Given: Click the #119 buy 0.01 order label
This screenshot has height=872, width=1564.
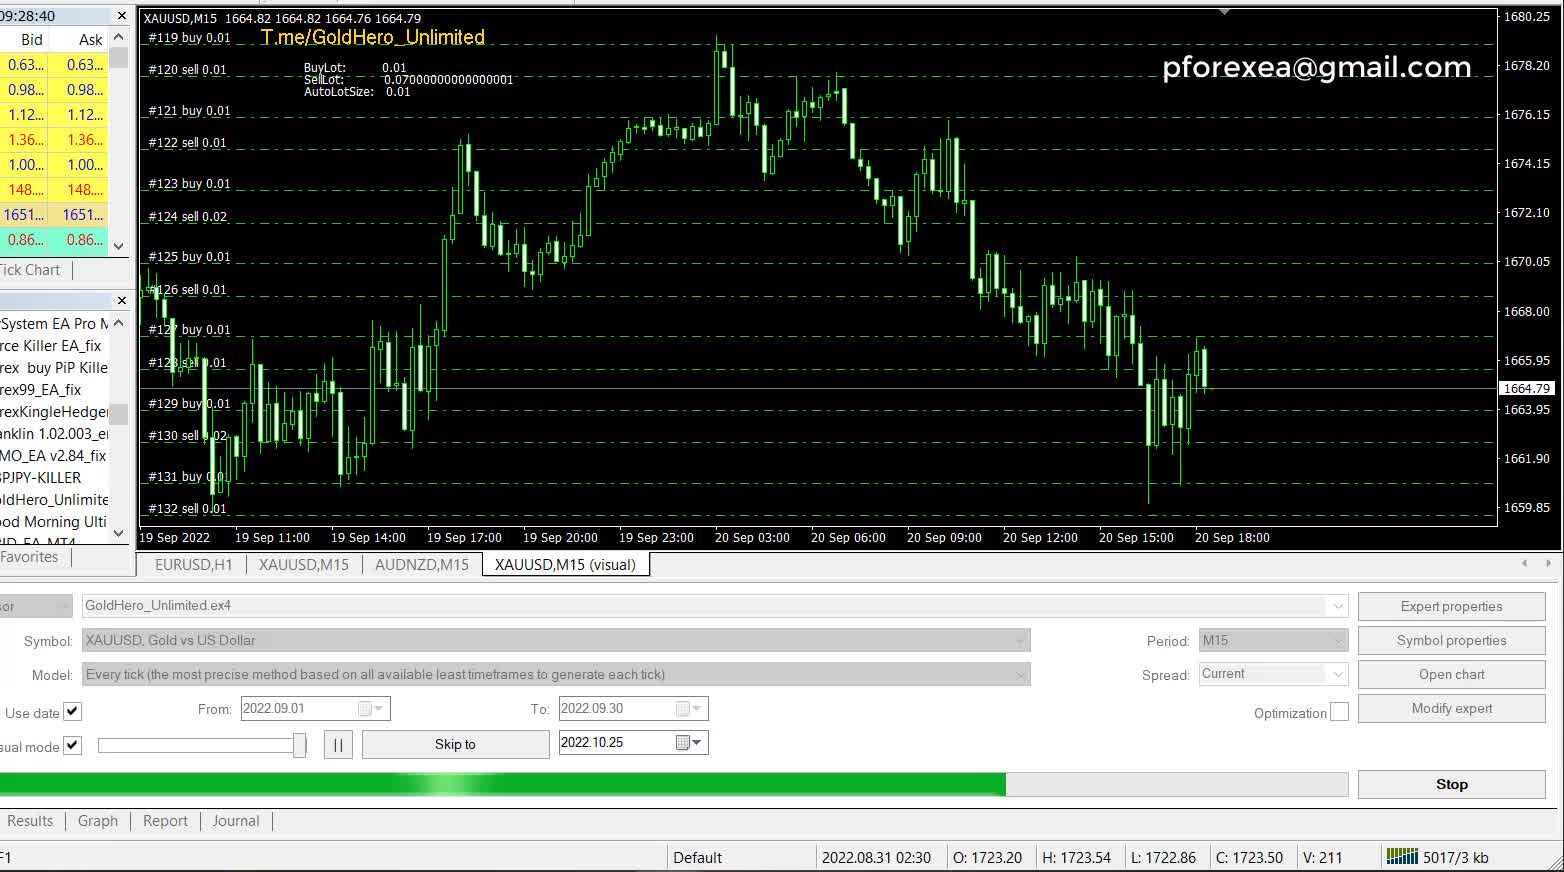Looking at the screenshot, I should tap(189, 38).
